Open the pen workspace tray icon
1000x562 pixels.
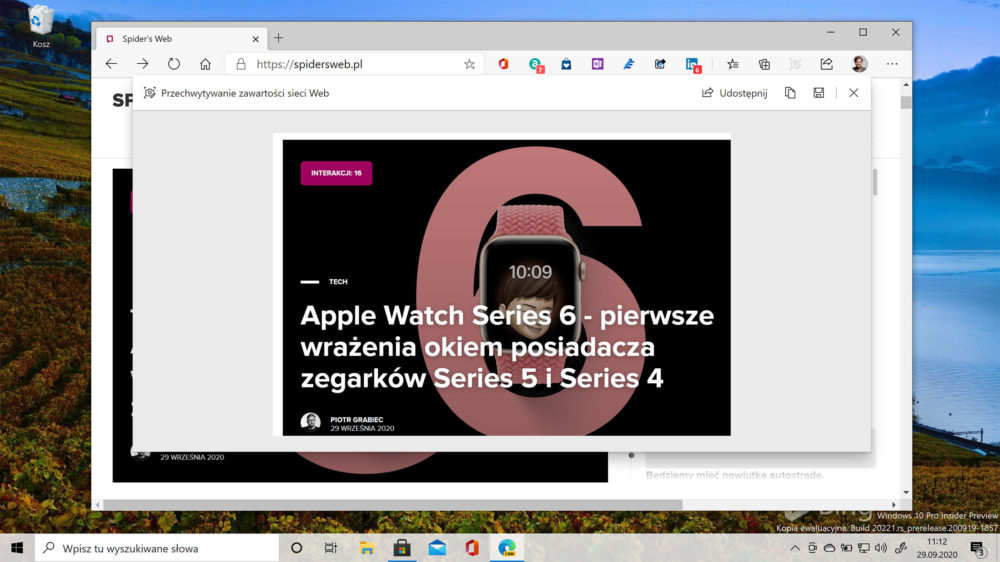pos(901,548)
